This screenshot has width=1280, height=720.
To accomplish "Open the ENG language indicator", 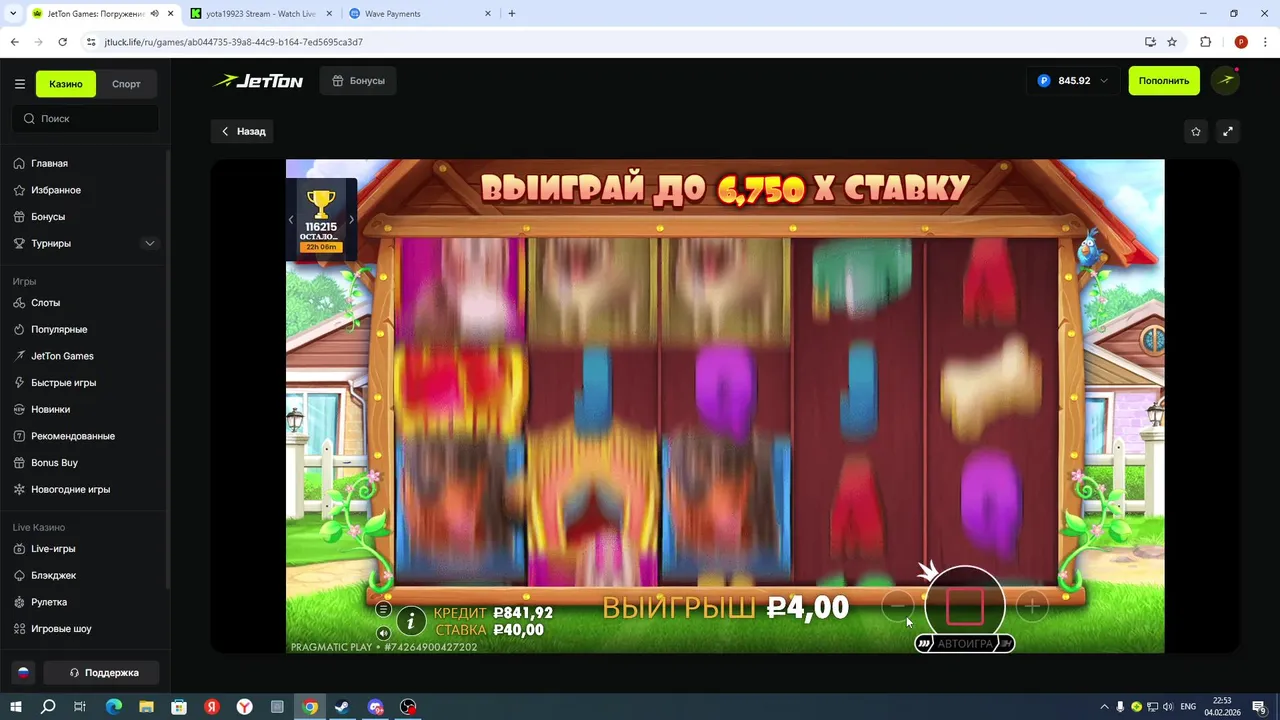I will pos(1188,707).
